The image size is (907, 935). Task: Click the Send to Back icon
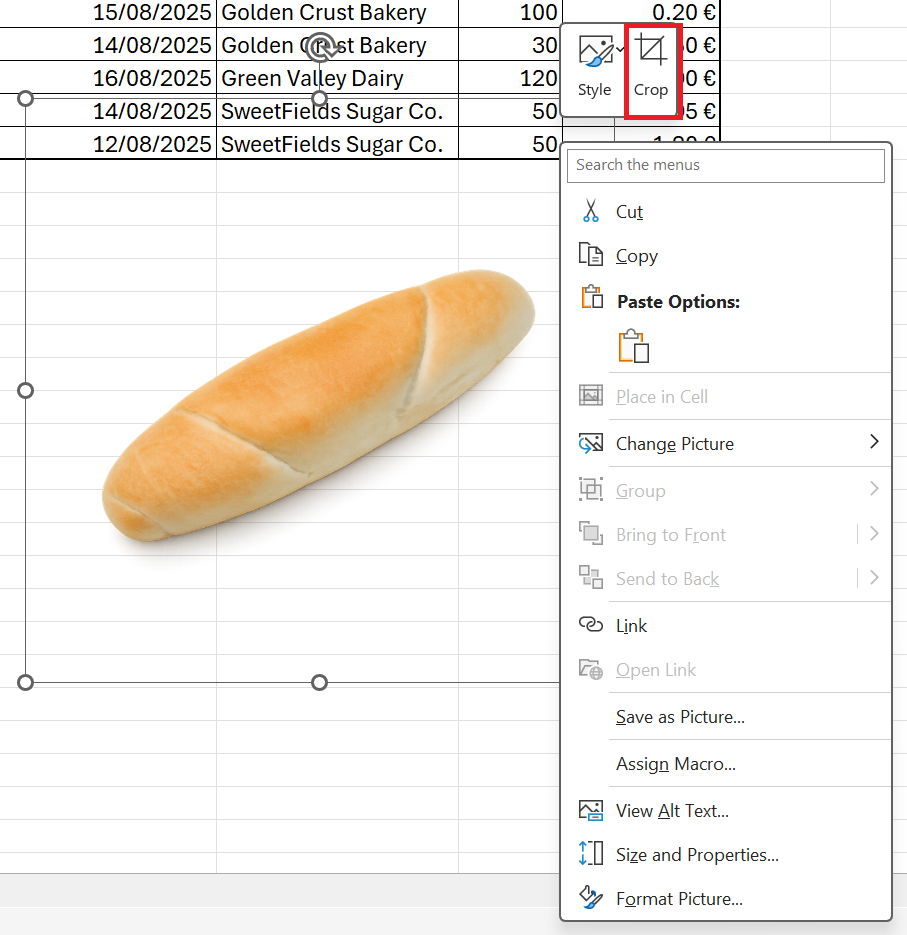[x=590, y=577]
